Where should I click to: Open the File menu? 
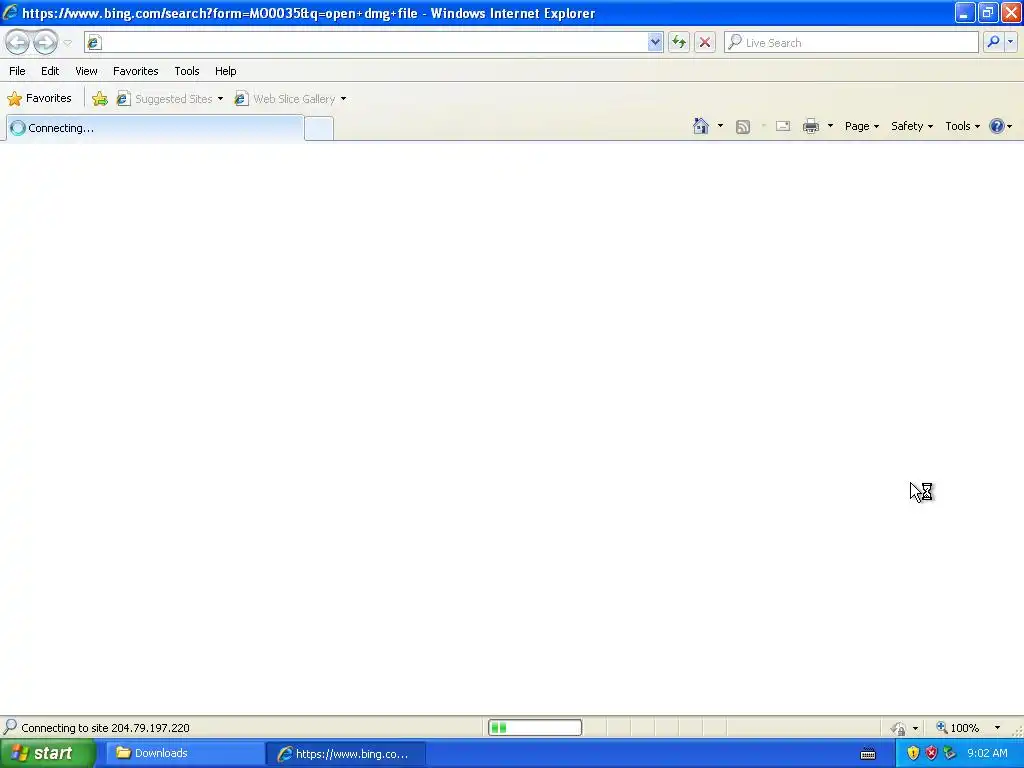[17, 71]
